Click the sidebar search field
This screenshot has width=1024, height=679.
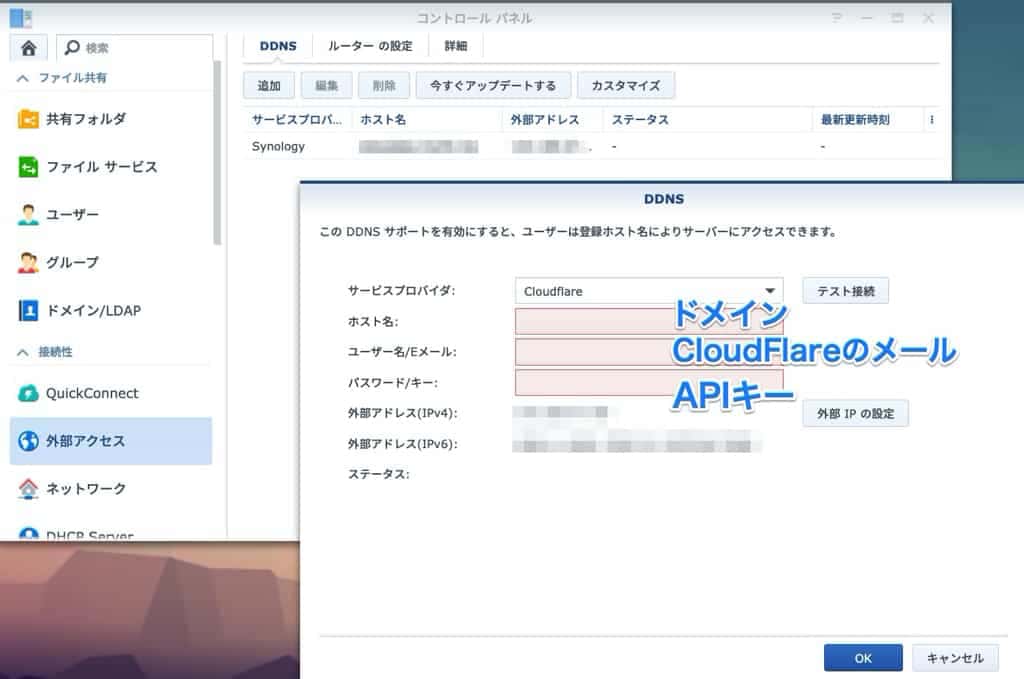coord(135,48)
